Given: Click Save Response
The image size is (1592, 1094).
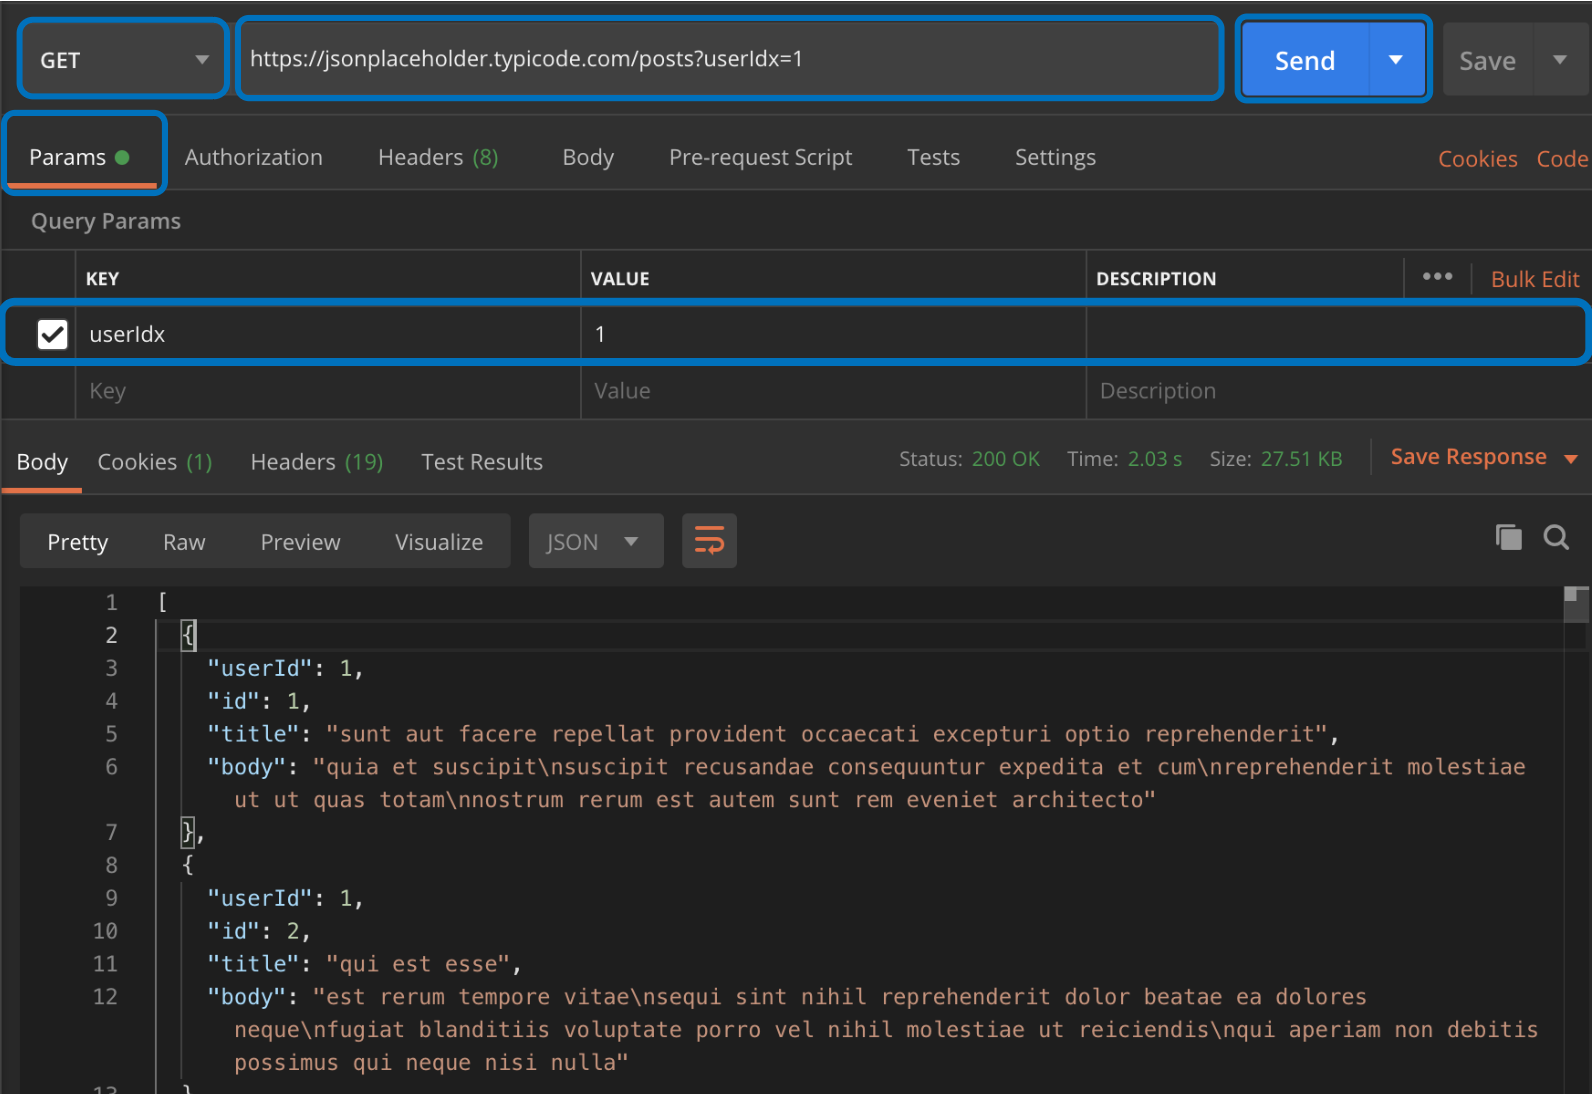Looking at the screenshot, I should (1468, 457).
